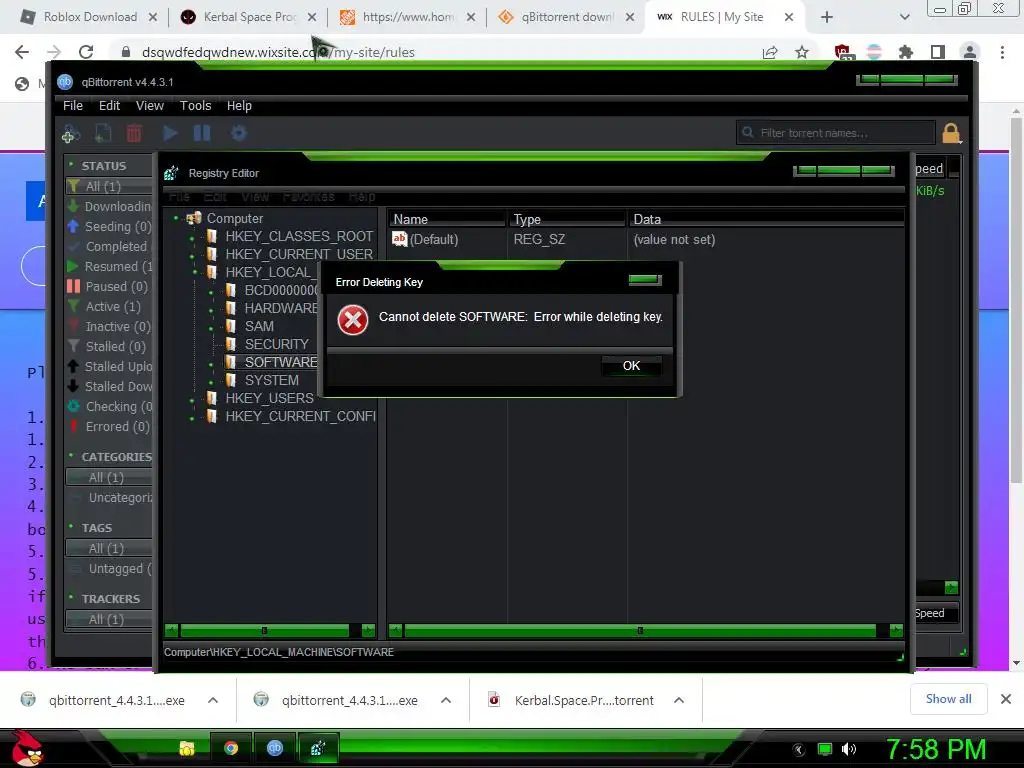The image size is (1024, 768).
Task: Click the Registry Editor icon in the taskbar
Action: click(318, 748)
